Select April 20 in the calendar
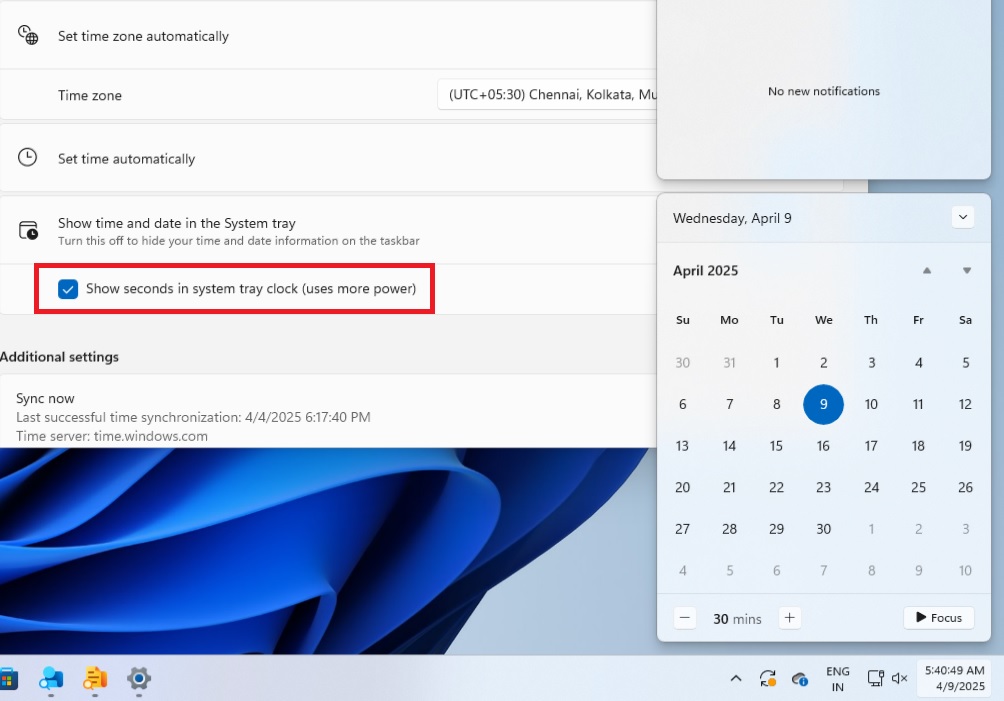The width and height of the screenshot is (1004, 701). tap(683, 488)
